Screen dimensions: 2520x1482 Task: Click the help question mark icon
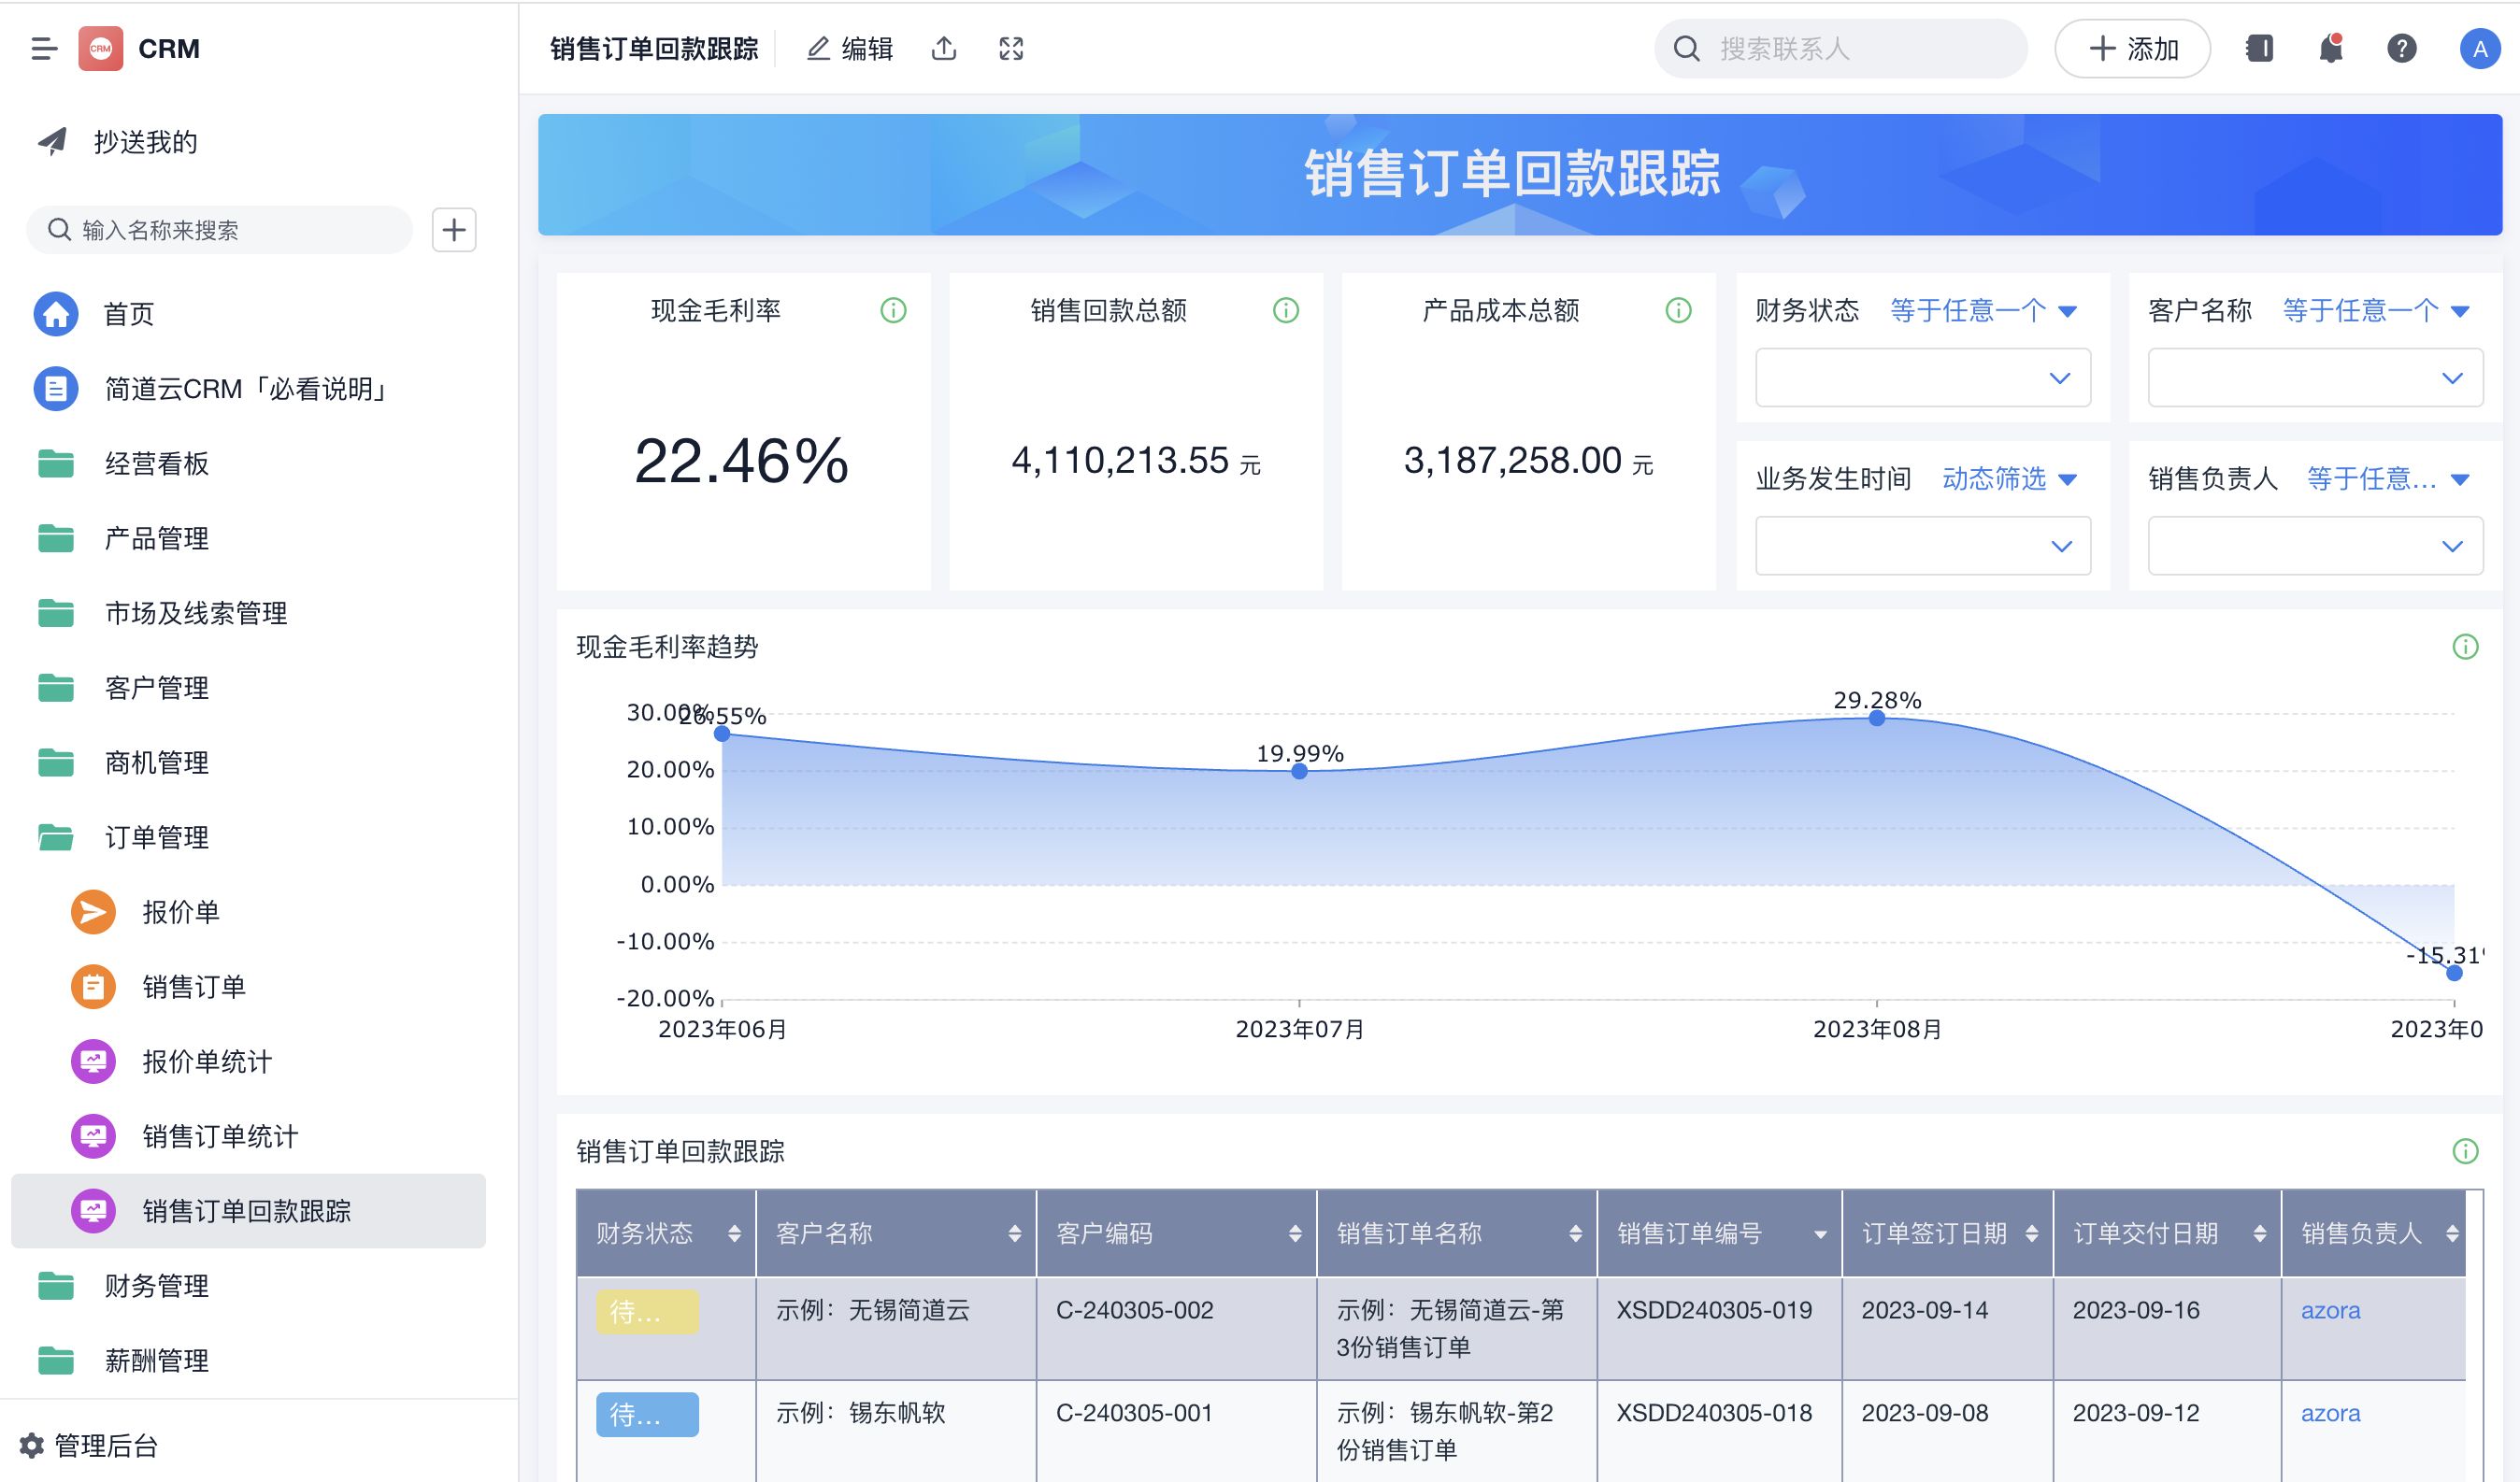tap(2401, 48)
